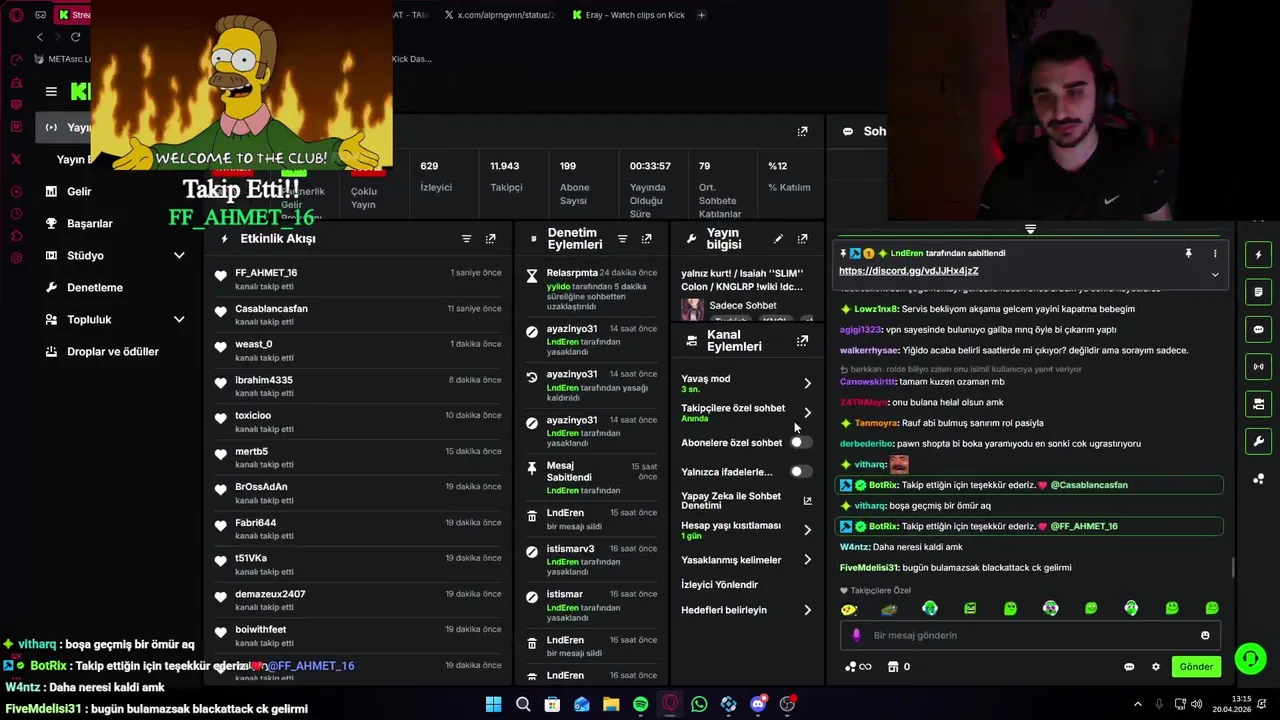
Task: Click İzleyici Yönlendir option
Action: point(719,585)
